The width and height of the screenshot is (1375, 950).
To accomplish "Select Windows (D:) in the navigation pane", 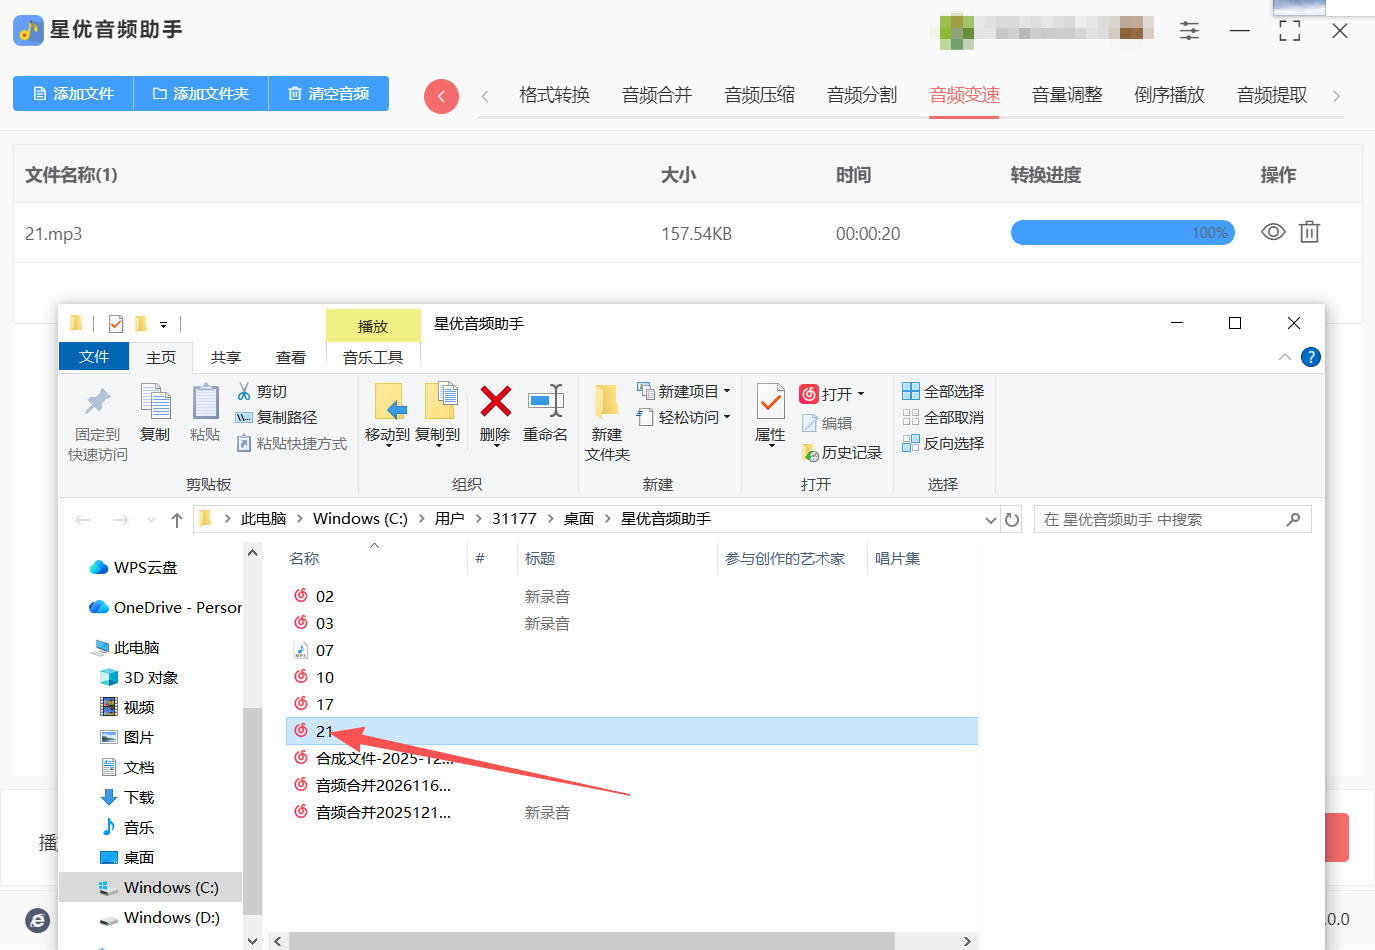I will click(171, 917).
